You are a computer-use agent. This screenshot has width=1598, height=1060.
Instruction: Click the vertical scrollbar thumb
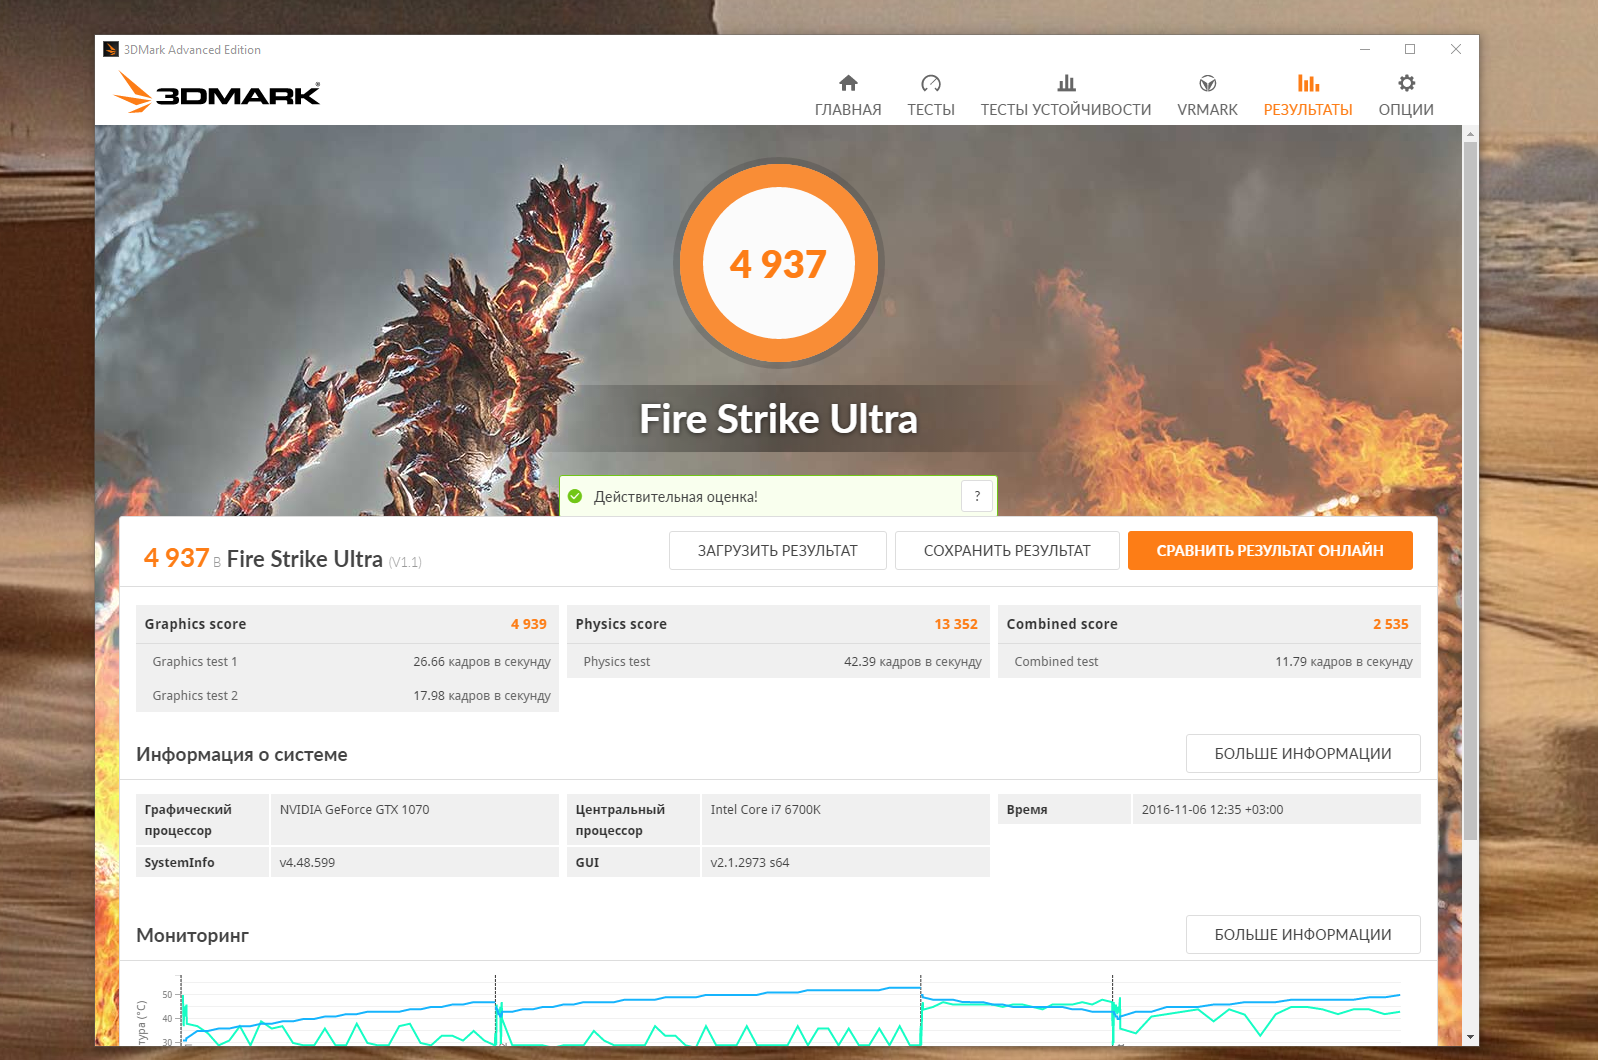(x=1470, y=490)
